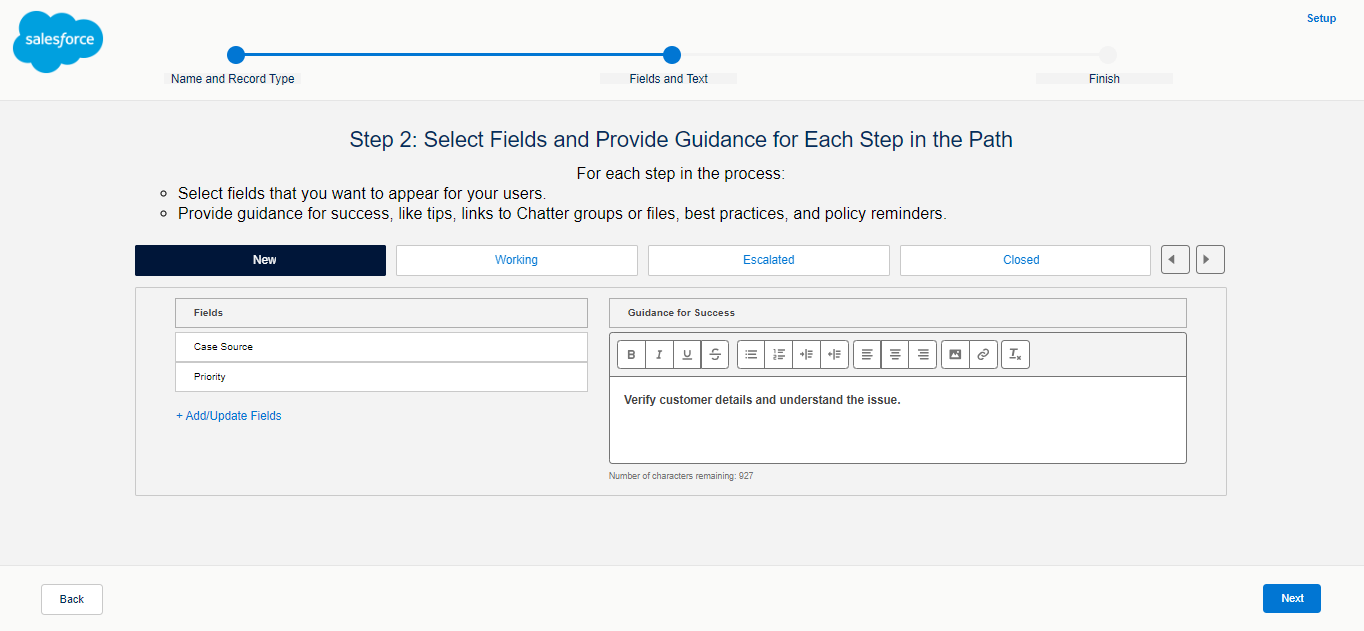
Task: Toggle center alignment for guidance text
Action: (x=894, y=354)
